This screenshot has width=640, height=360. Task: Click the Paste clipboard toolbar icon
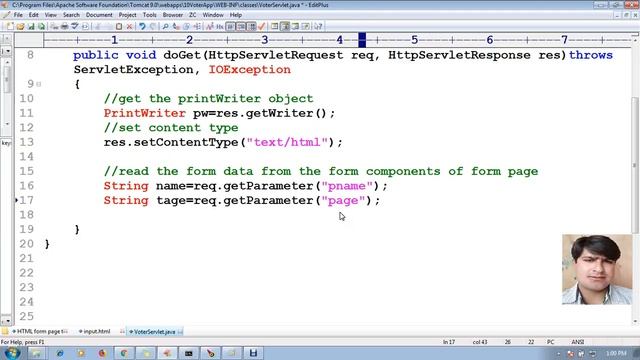pos(119,27)
